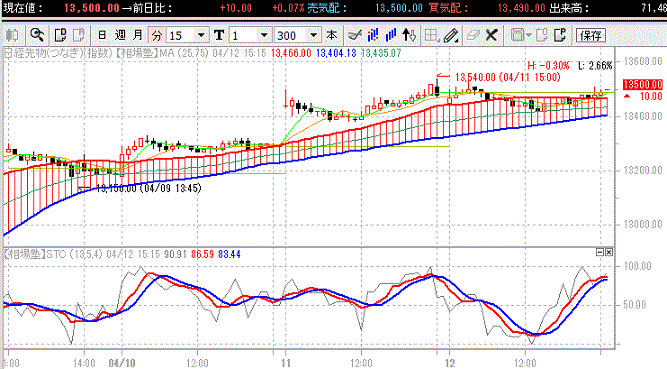
Task: Click the 13000.00 price axis label
Action: (x=643, y=224)
